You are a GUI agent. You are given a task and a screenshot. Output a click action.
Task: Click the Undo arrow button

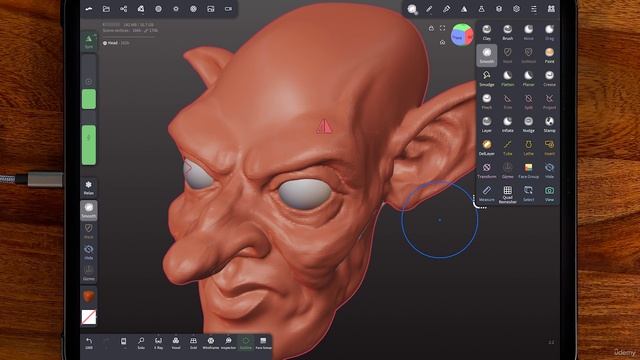[x=89, y=343]
